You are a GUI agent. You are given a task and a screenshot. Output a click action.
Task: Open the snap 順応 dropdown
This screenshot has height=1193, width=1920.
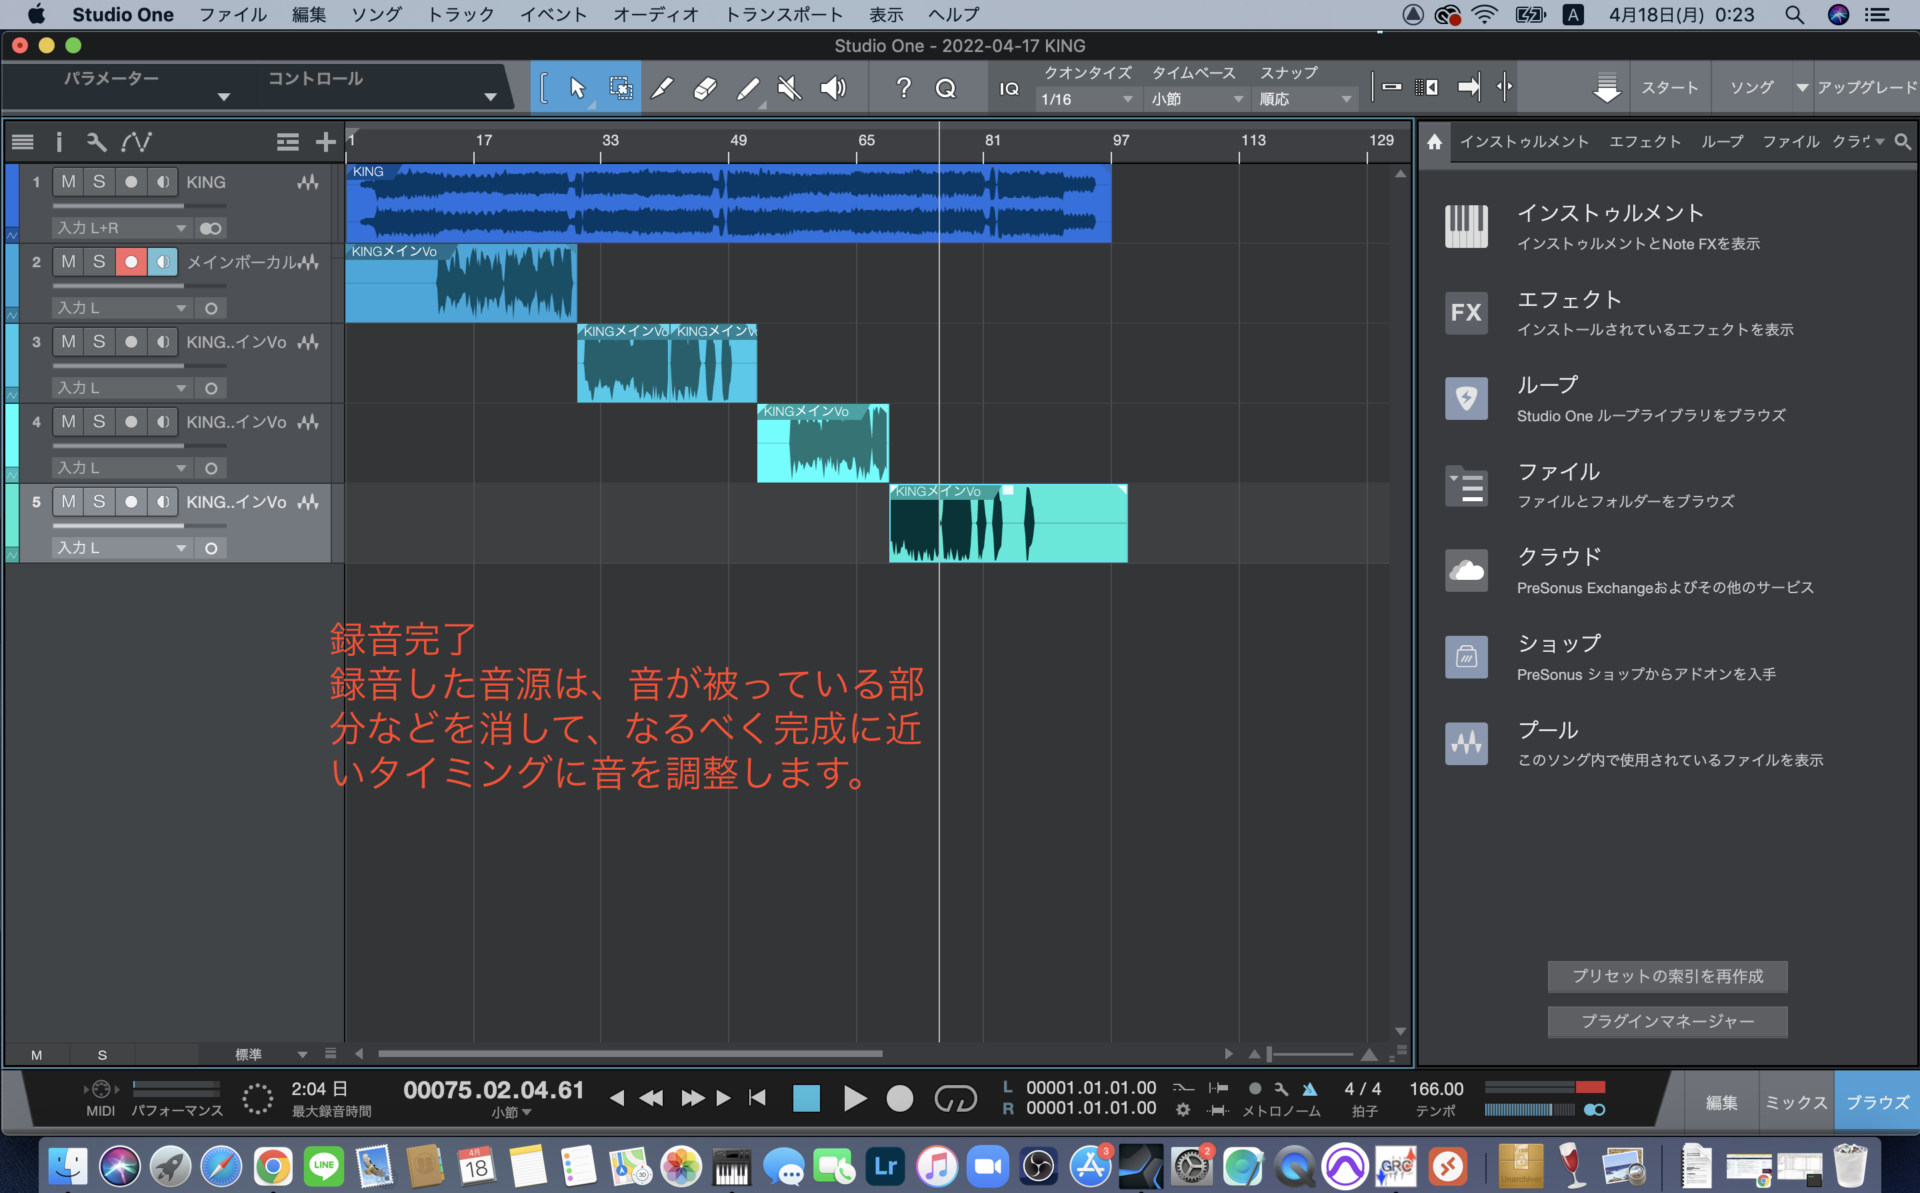click(1305, 99)
